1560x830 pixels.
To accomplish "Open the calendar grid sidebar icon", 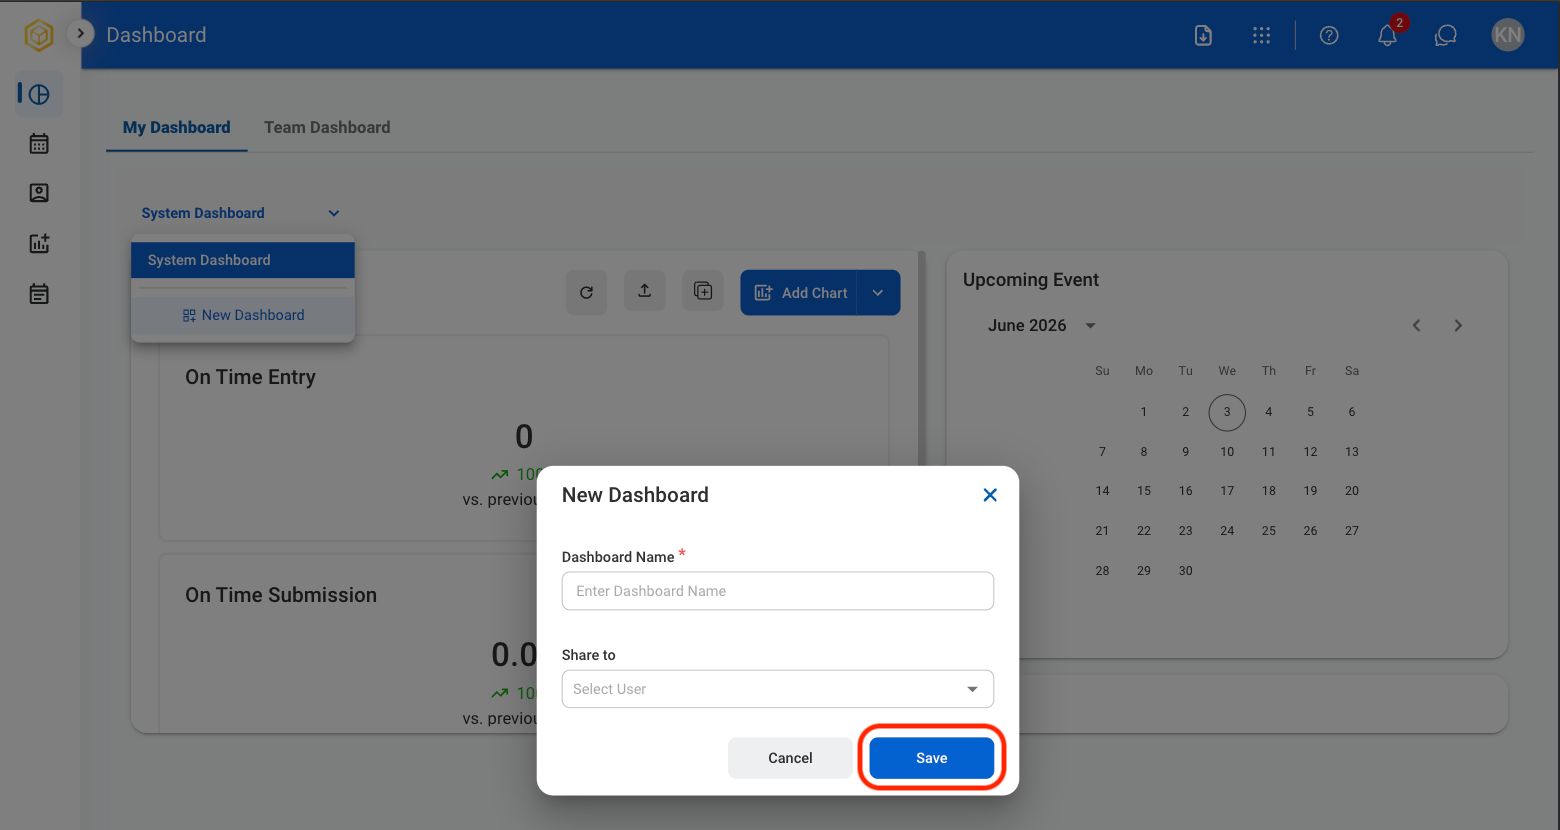I will click(x=39, y=144).
